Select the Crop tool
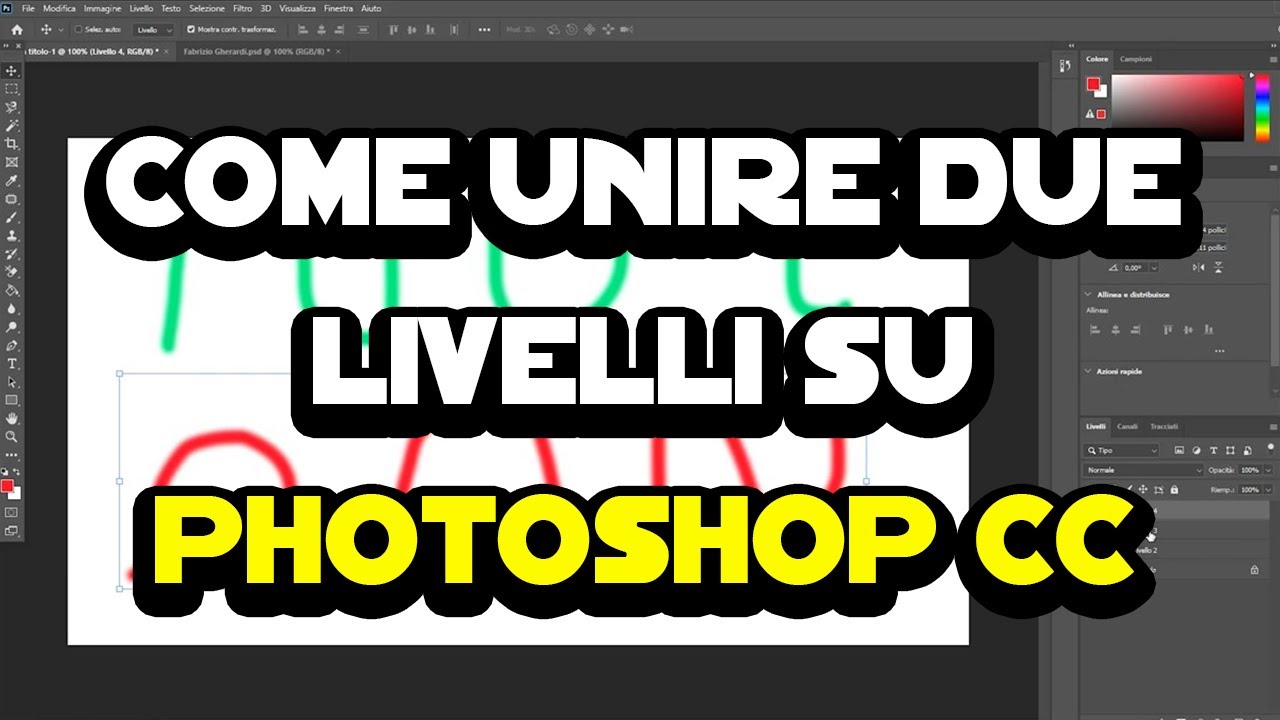1280x720 pixels. coord(12,144)
